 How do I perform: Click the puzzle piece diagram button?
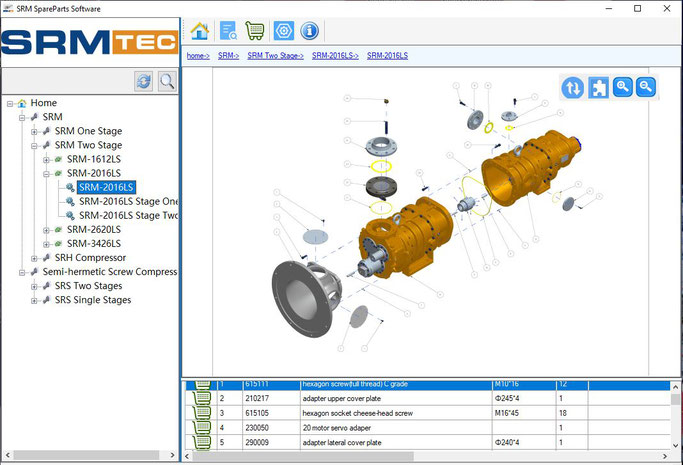click(x=598, y=88)
